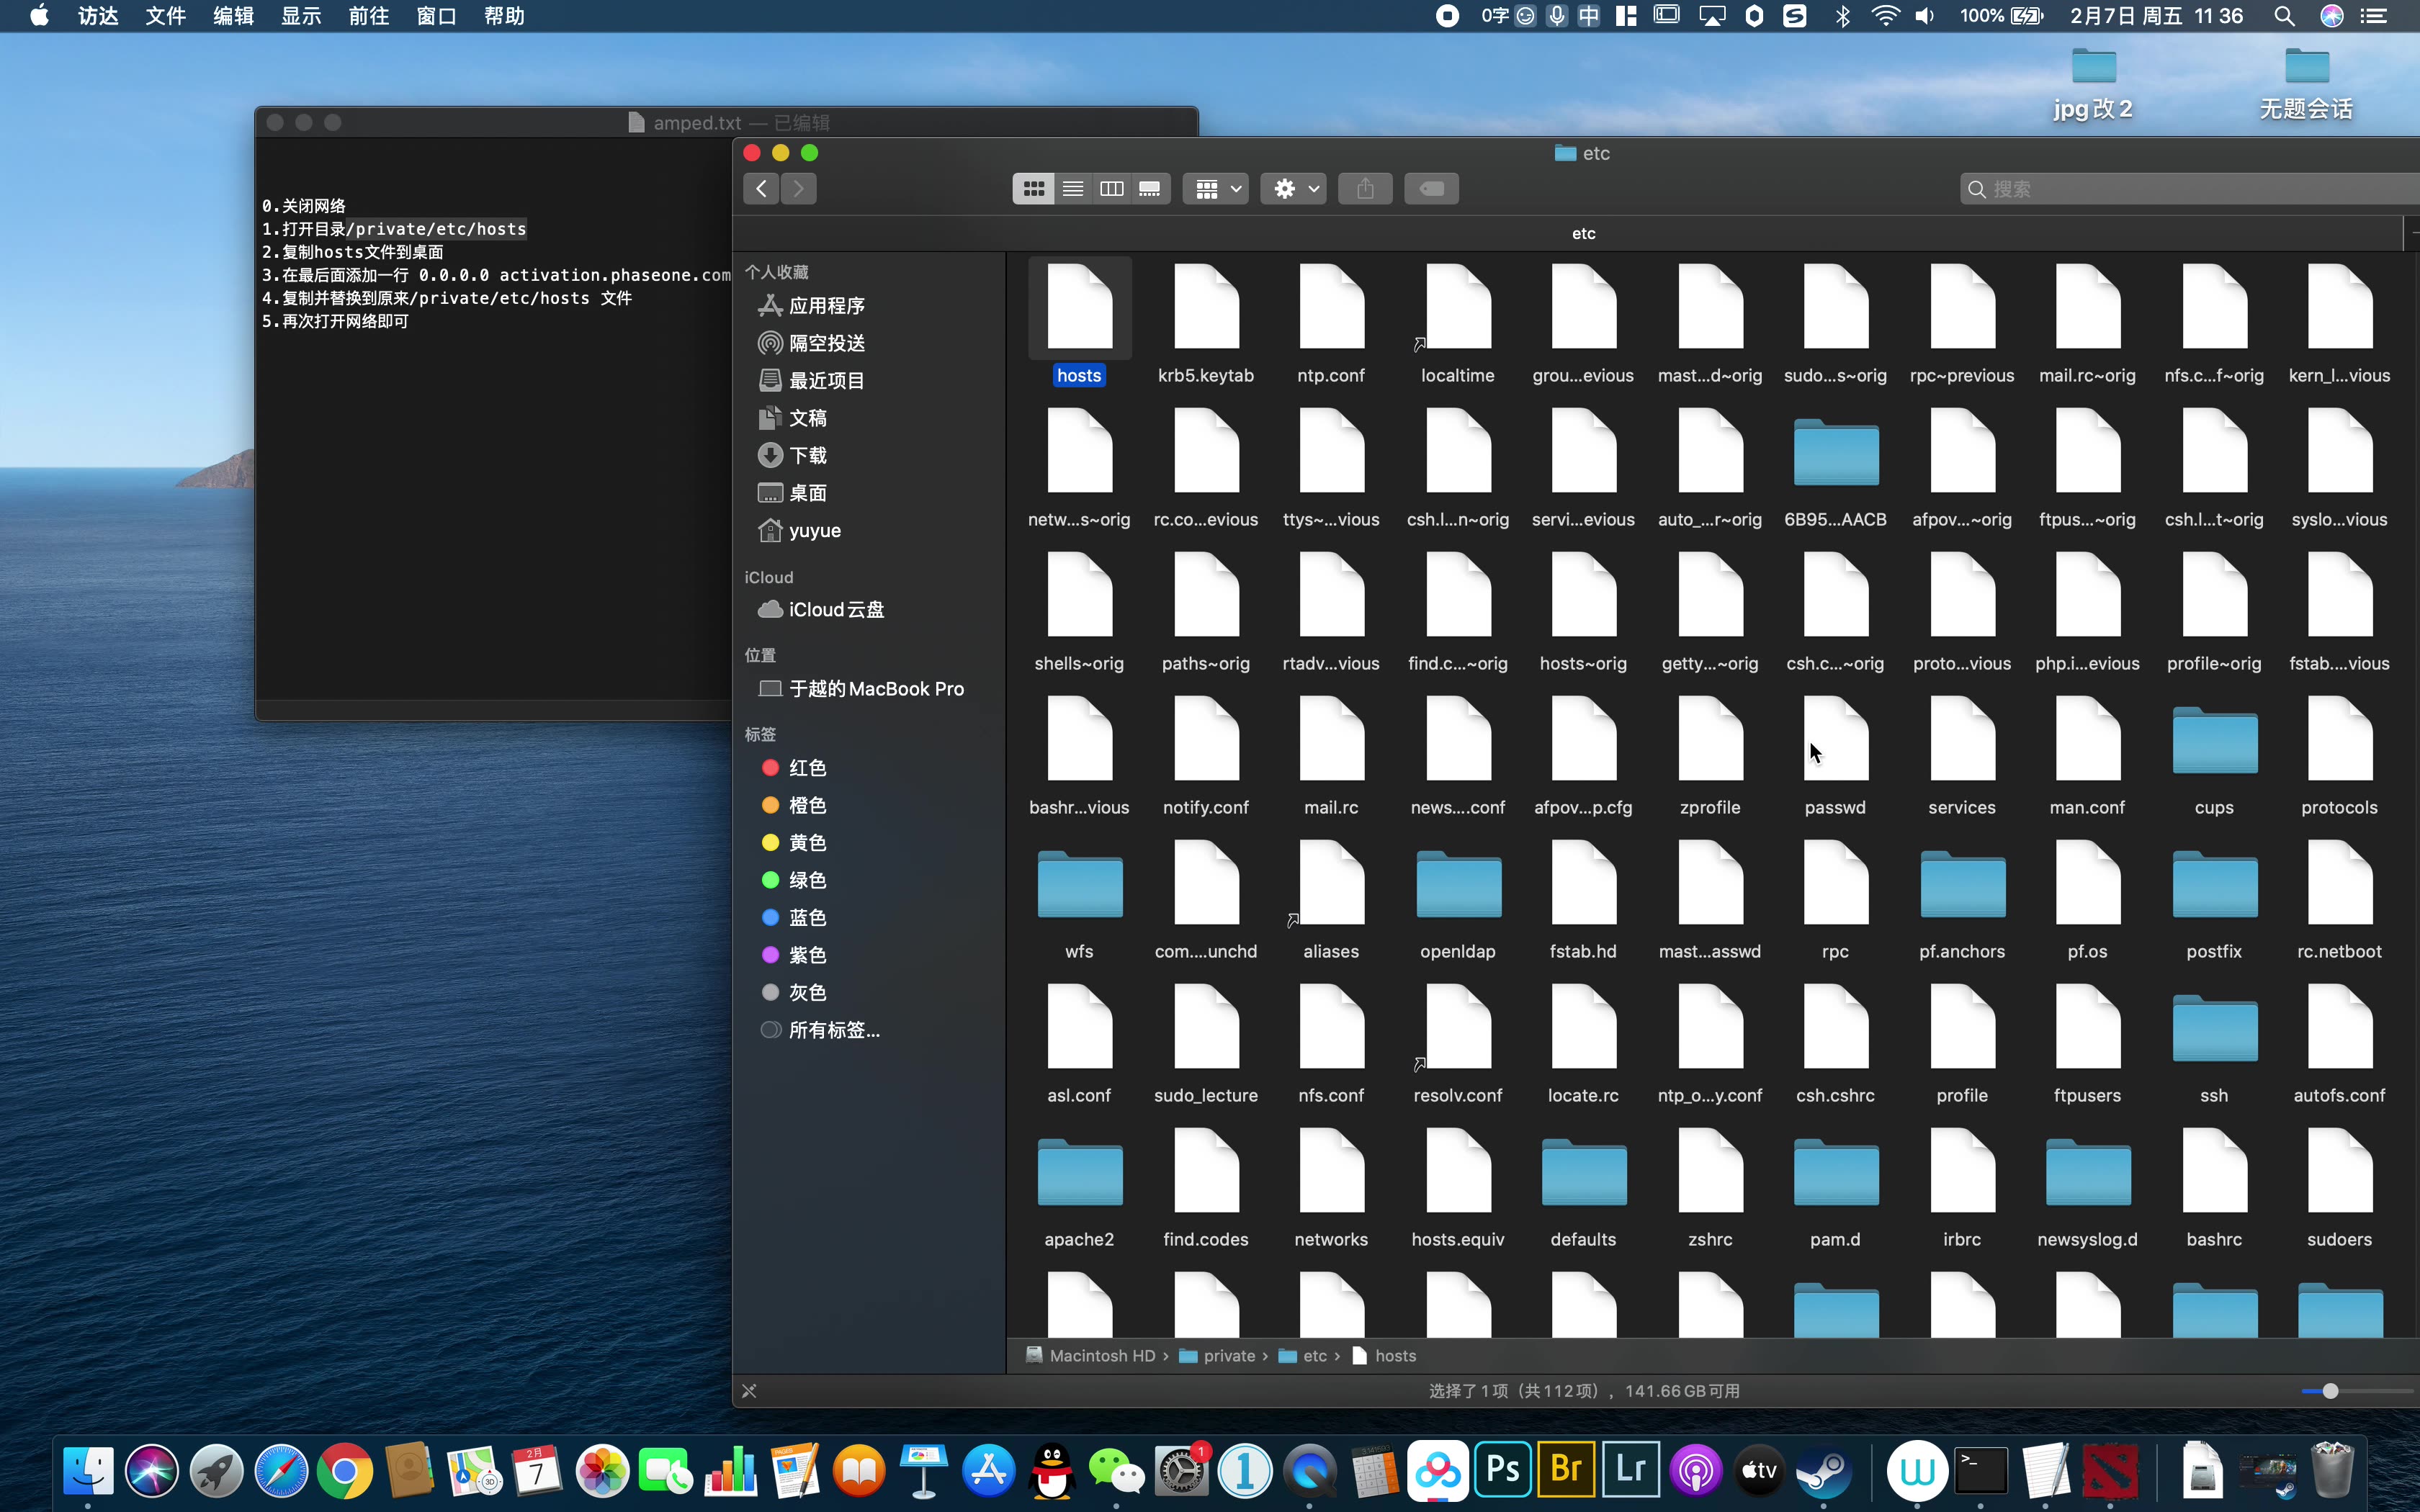The height and width of the screenshot is (1512, 2420).
Task: Open the group-by arrangement dropdown
Action: pos(1216,189)
